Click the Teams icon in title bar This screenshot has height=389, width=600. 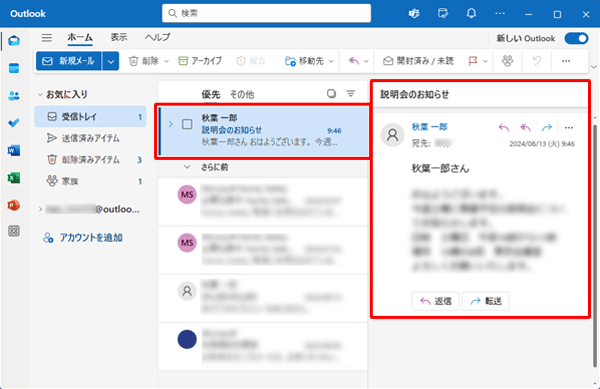414,14
